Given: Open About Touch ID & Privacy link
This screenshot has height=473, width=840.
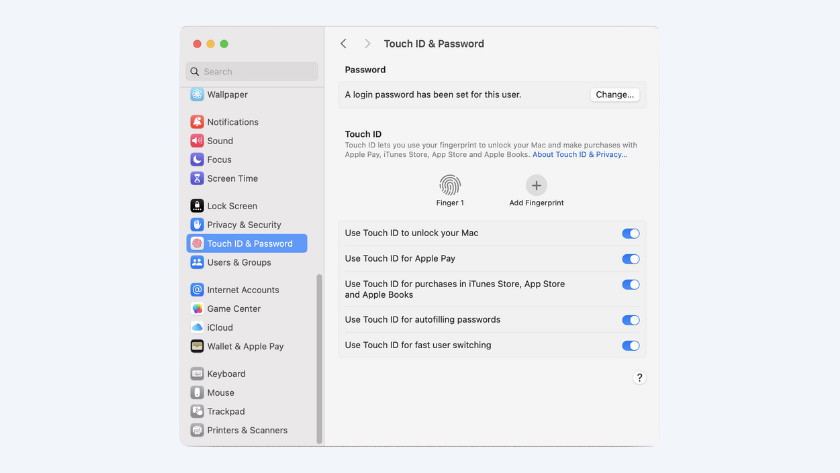Looking at the screenshot, I should (x=580, y=154).
